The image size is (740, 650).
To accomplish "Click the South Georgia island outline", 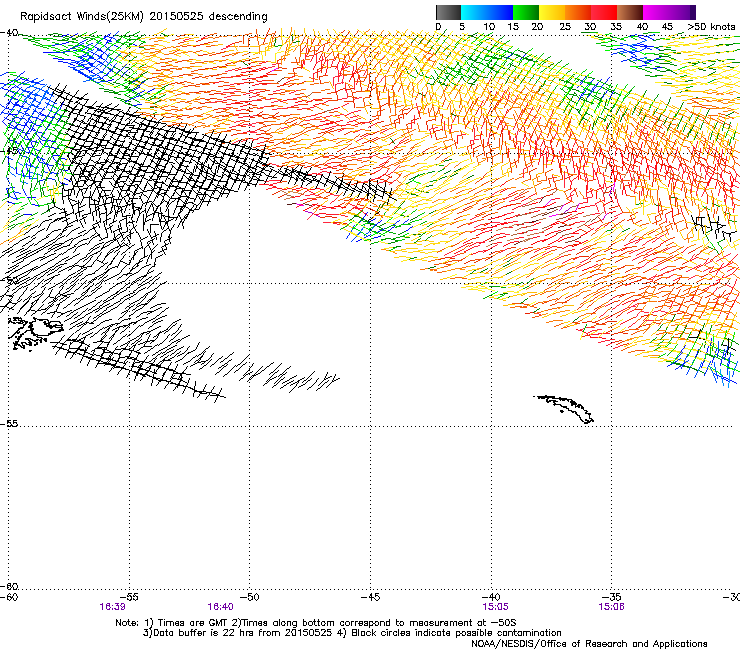I will 564,409.
